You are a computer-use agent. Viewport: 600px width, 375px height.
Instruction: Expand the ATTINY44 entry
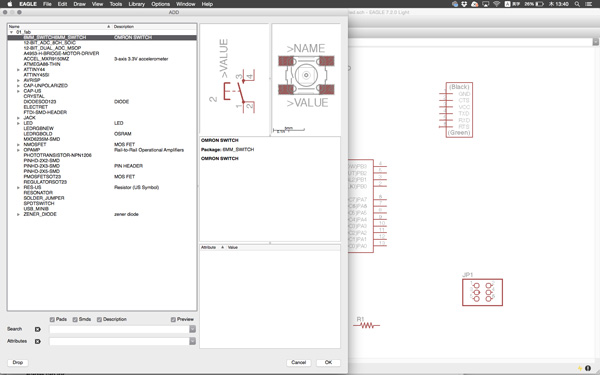(x=18, y=70)
